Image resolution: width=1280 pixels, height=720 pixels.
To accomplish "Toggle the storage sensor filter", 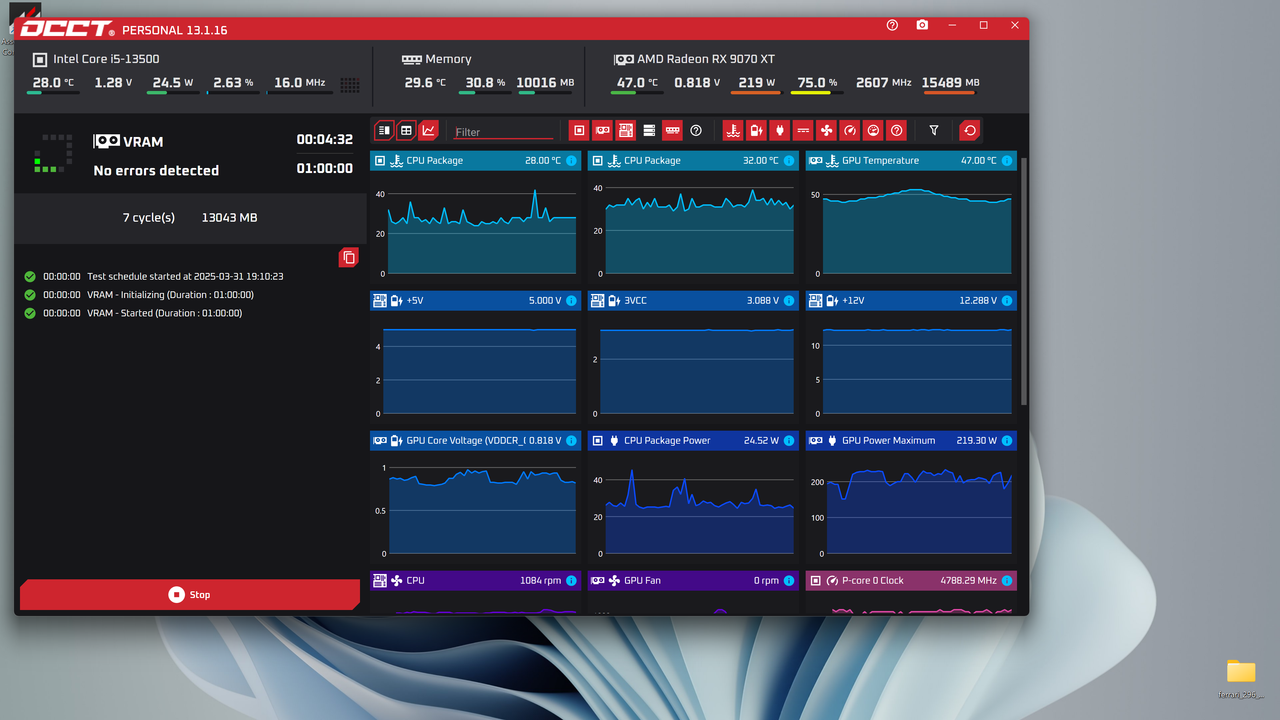I will [x=649, y=130].
